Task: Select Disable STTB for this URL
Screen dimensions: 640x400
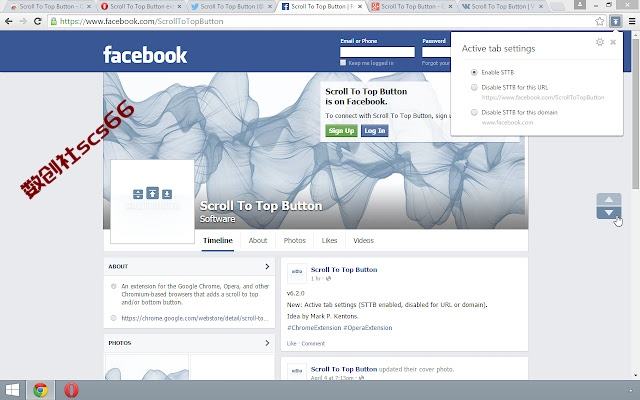Action: point(474,87)
